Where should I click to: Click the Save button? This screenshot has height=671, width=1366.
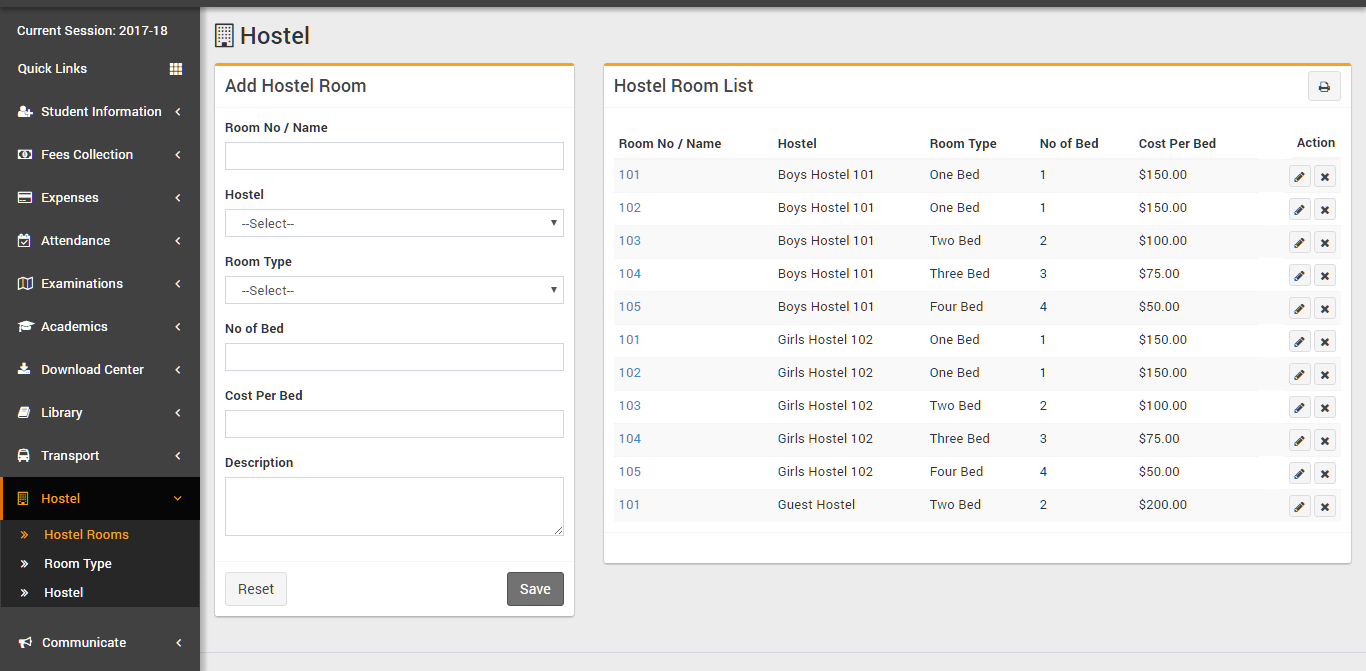[x=535, y=589]
